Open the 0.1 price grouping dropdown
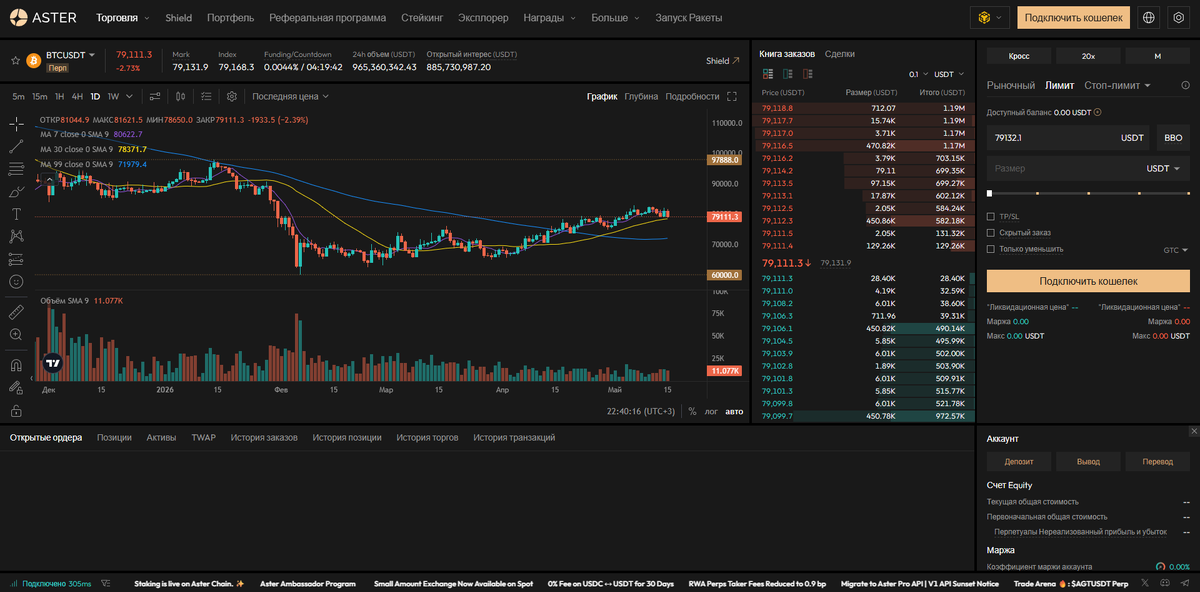The image size is (1200, 592). [x=918, y=74]
